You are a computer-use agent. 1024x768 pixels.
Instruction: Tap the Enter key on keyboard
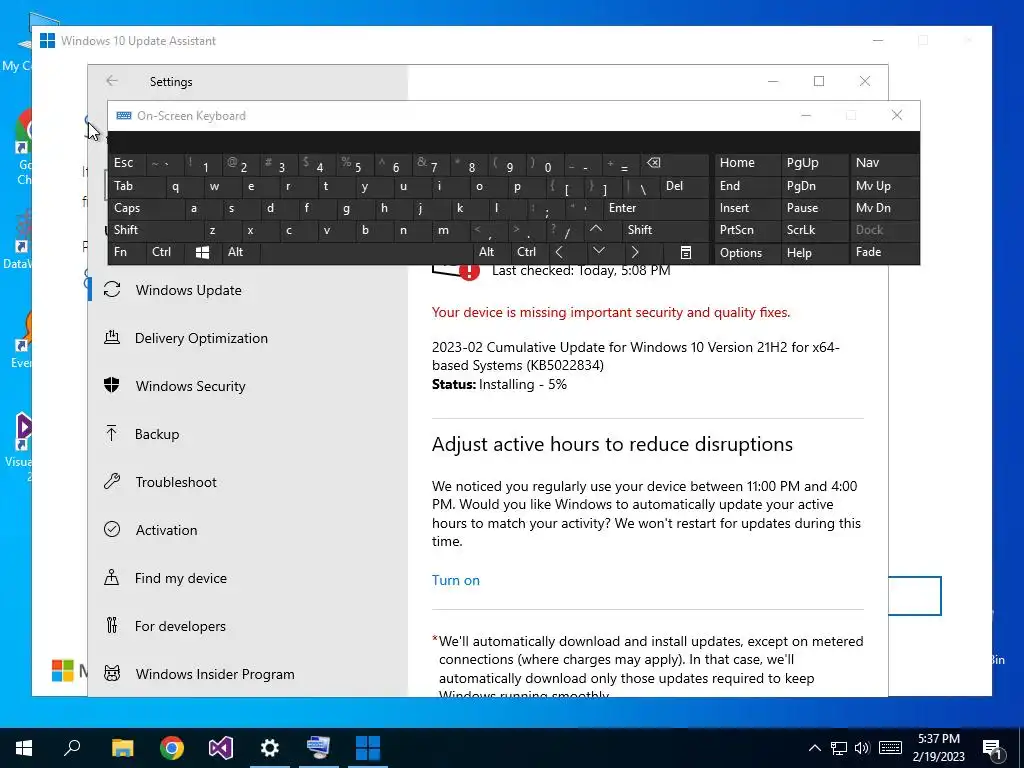coord(656,208)
